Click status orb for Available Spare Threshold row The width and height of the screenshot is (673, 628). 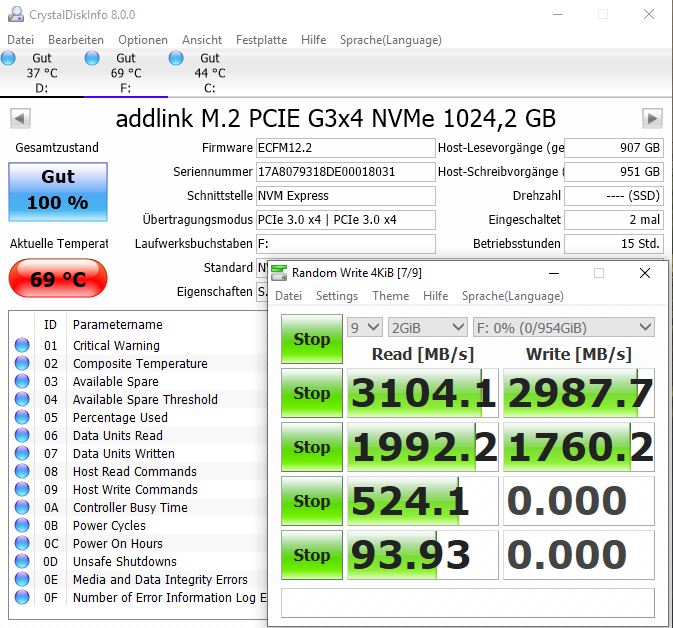[x=22, y=399]
